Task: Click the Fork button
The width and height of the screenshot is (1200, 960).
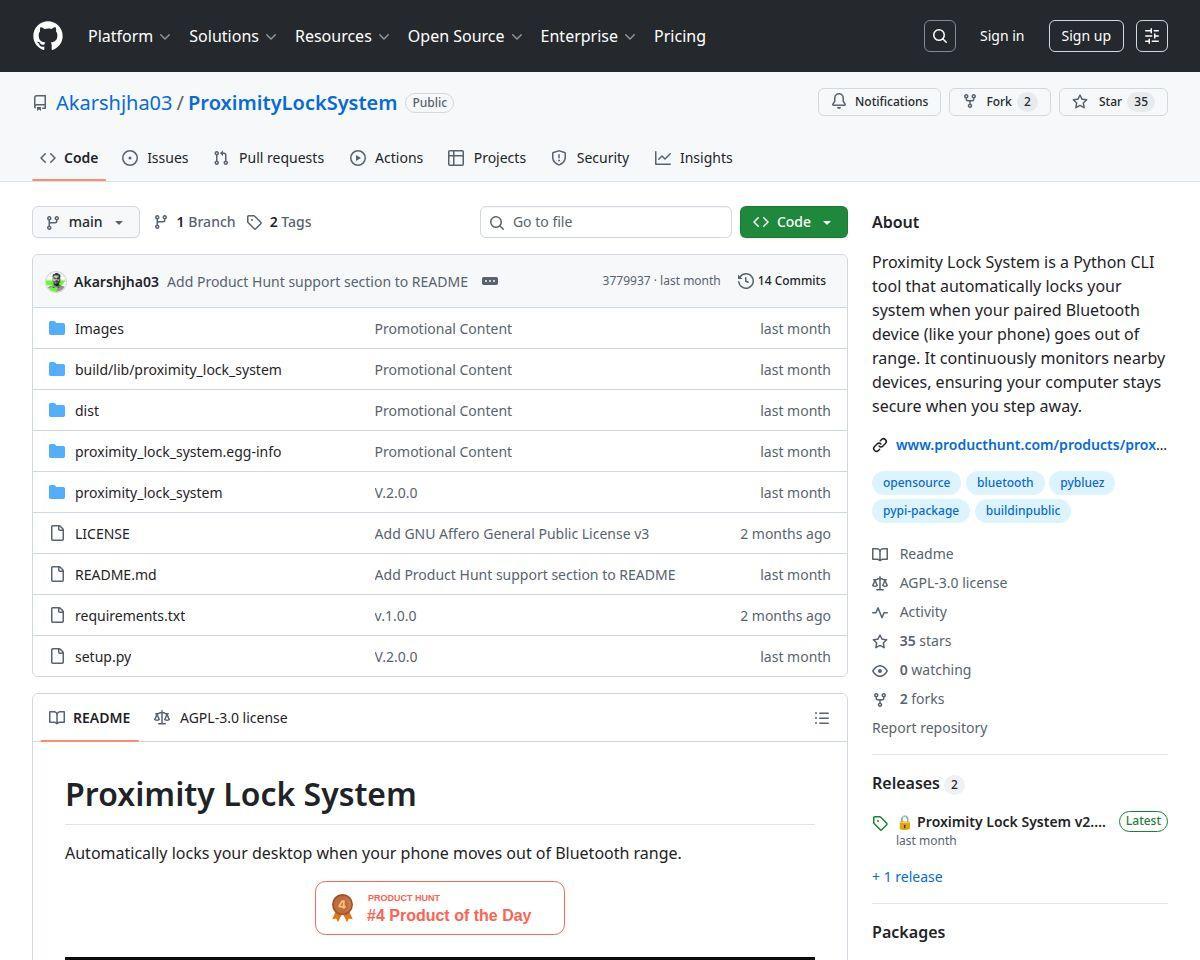Action: (999, 102)
